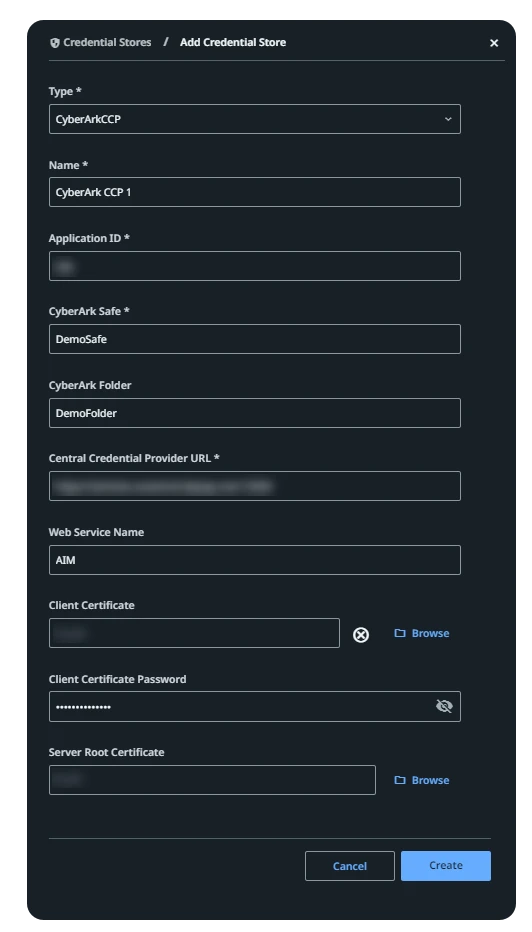Screen dimensions: 532x932
Task: Select the Add Credential Store breadcrumb
Action: tap(233, 42)
